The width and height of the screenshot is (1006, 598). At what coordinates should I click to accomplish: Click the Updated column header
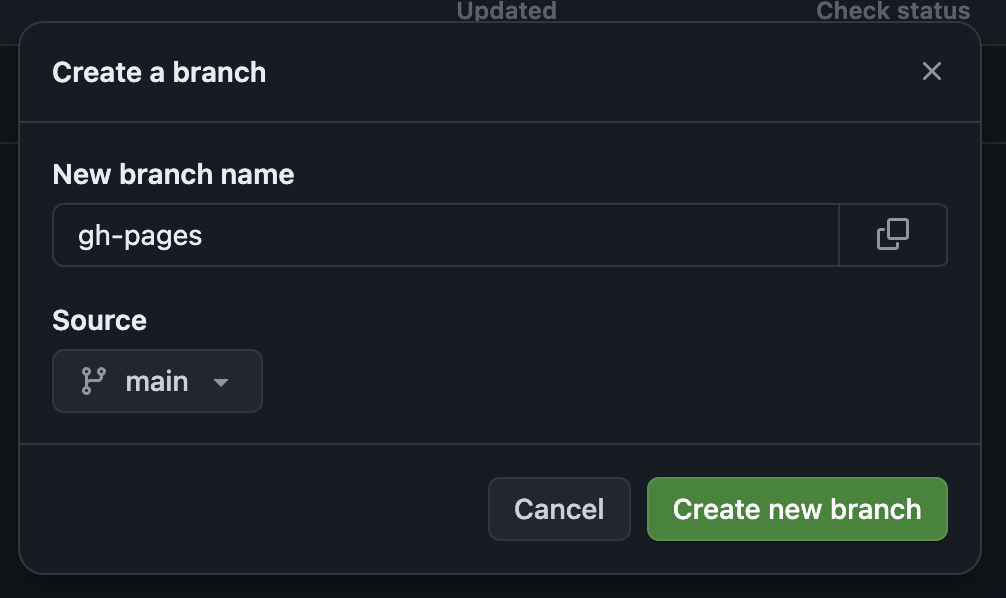506,11
